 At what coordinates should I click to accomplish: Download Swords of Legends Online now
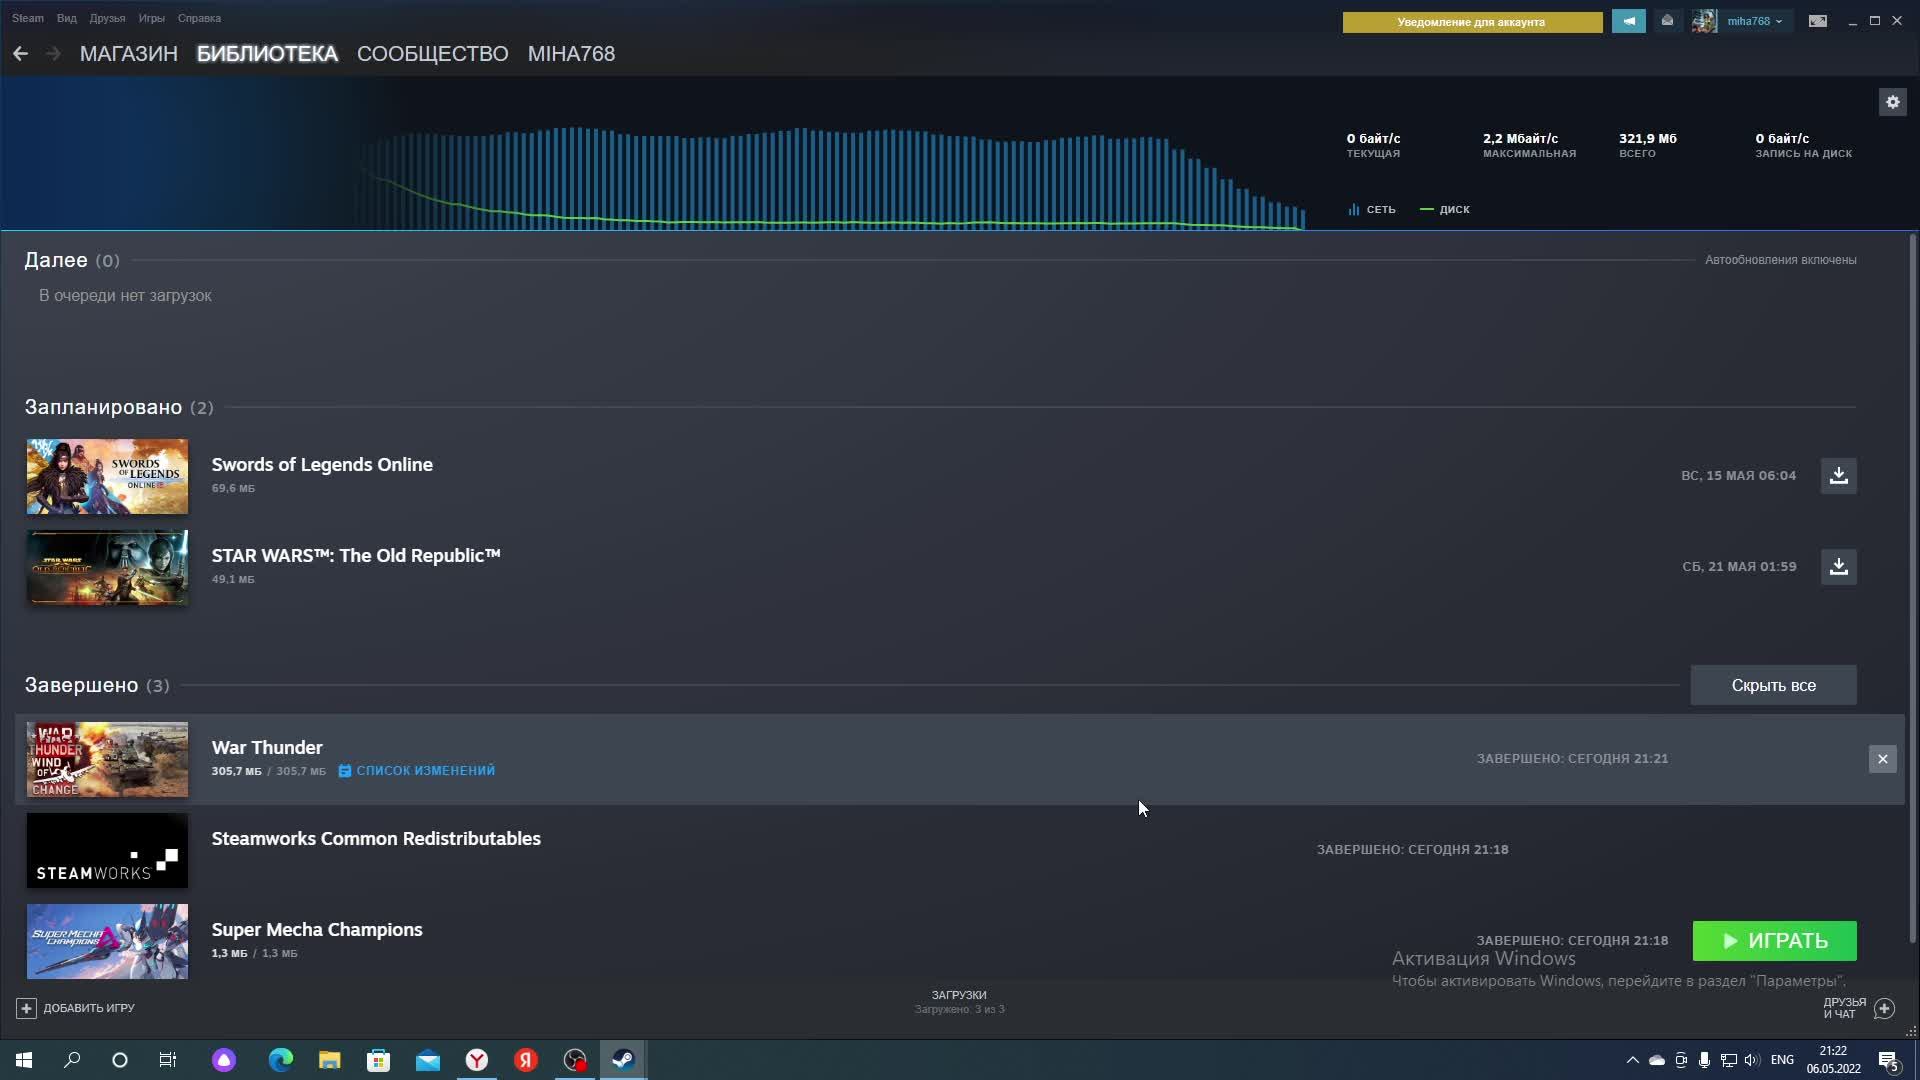pos(1838,476)
